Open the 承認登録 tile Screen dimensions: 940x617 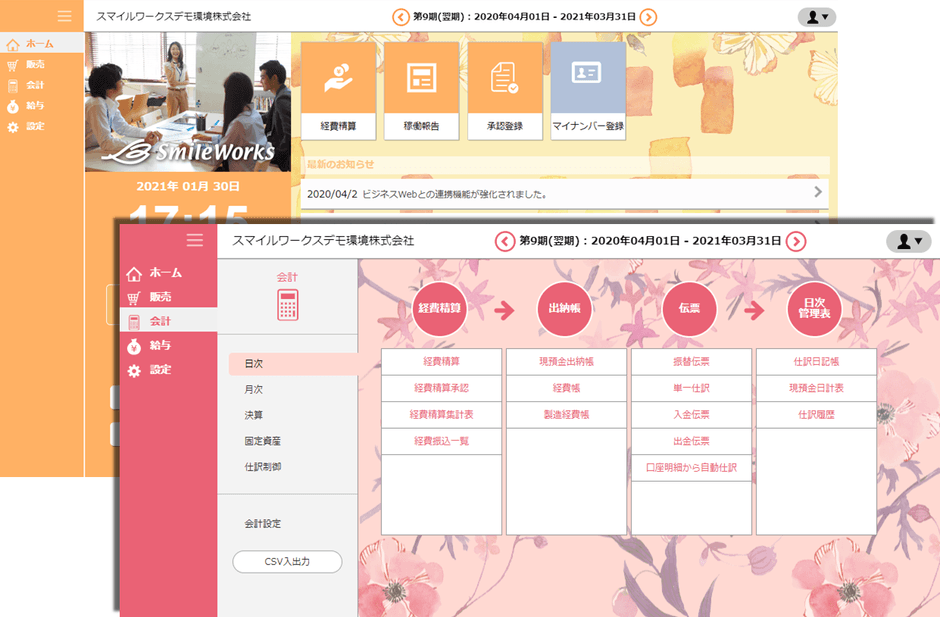tap(504, 90)
